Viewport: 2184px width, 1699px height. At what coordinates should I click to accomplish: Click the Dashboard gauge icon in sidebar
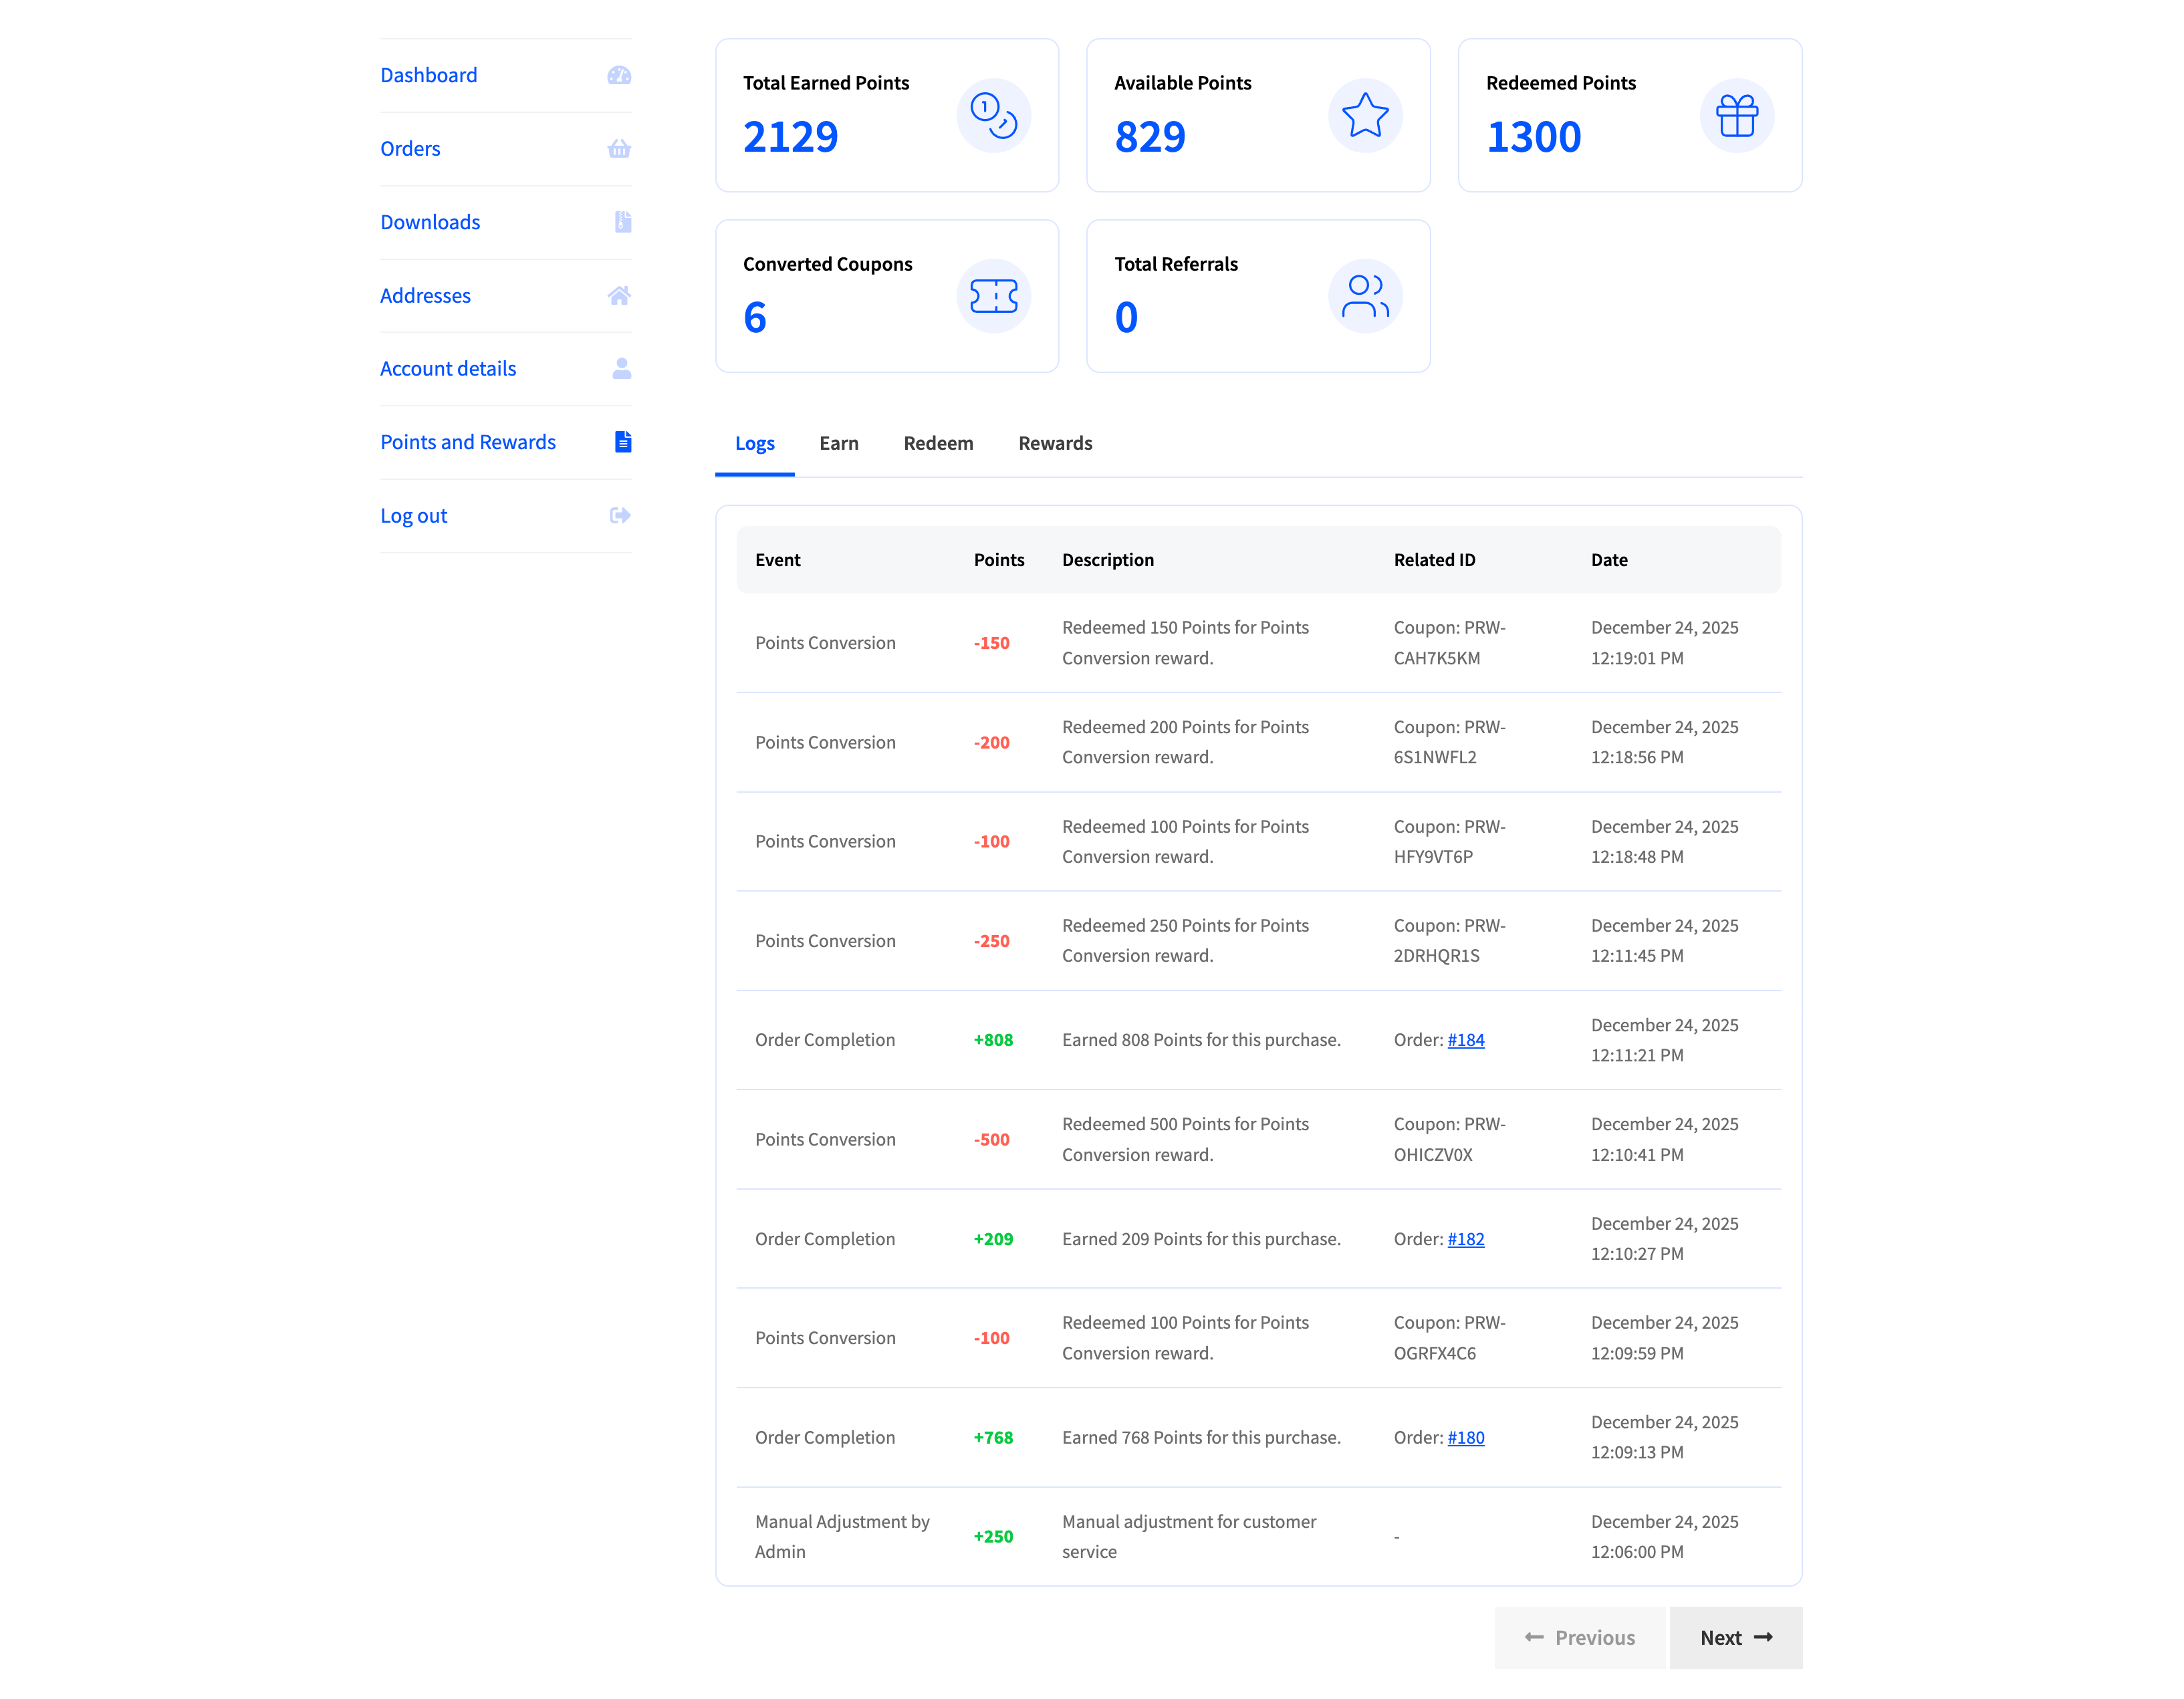(x=619, y=75)
